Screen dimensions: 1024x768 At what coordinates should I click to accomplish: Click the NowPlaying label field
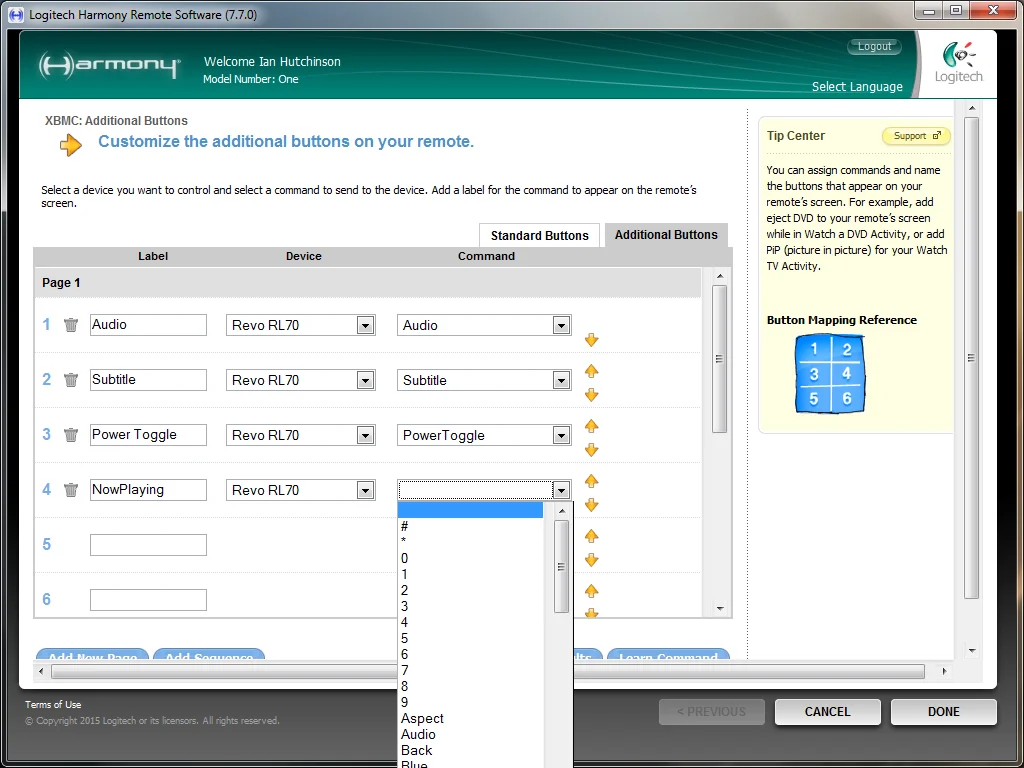point(148,490)
